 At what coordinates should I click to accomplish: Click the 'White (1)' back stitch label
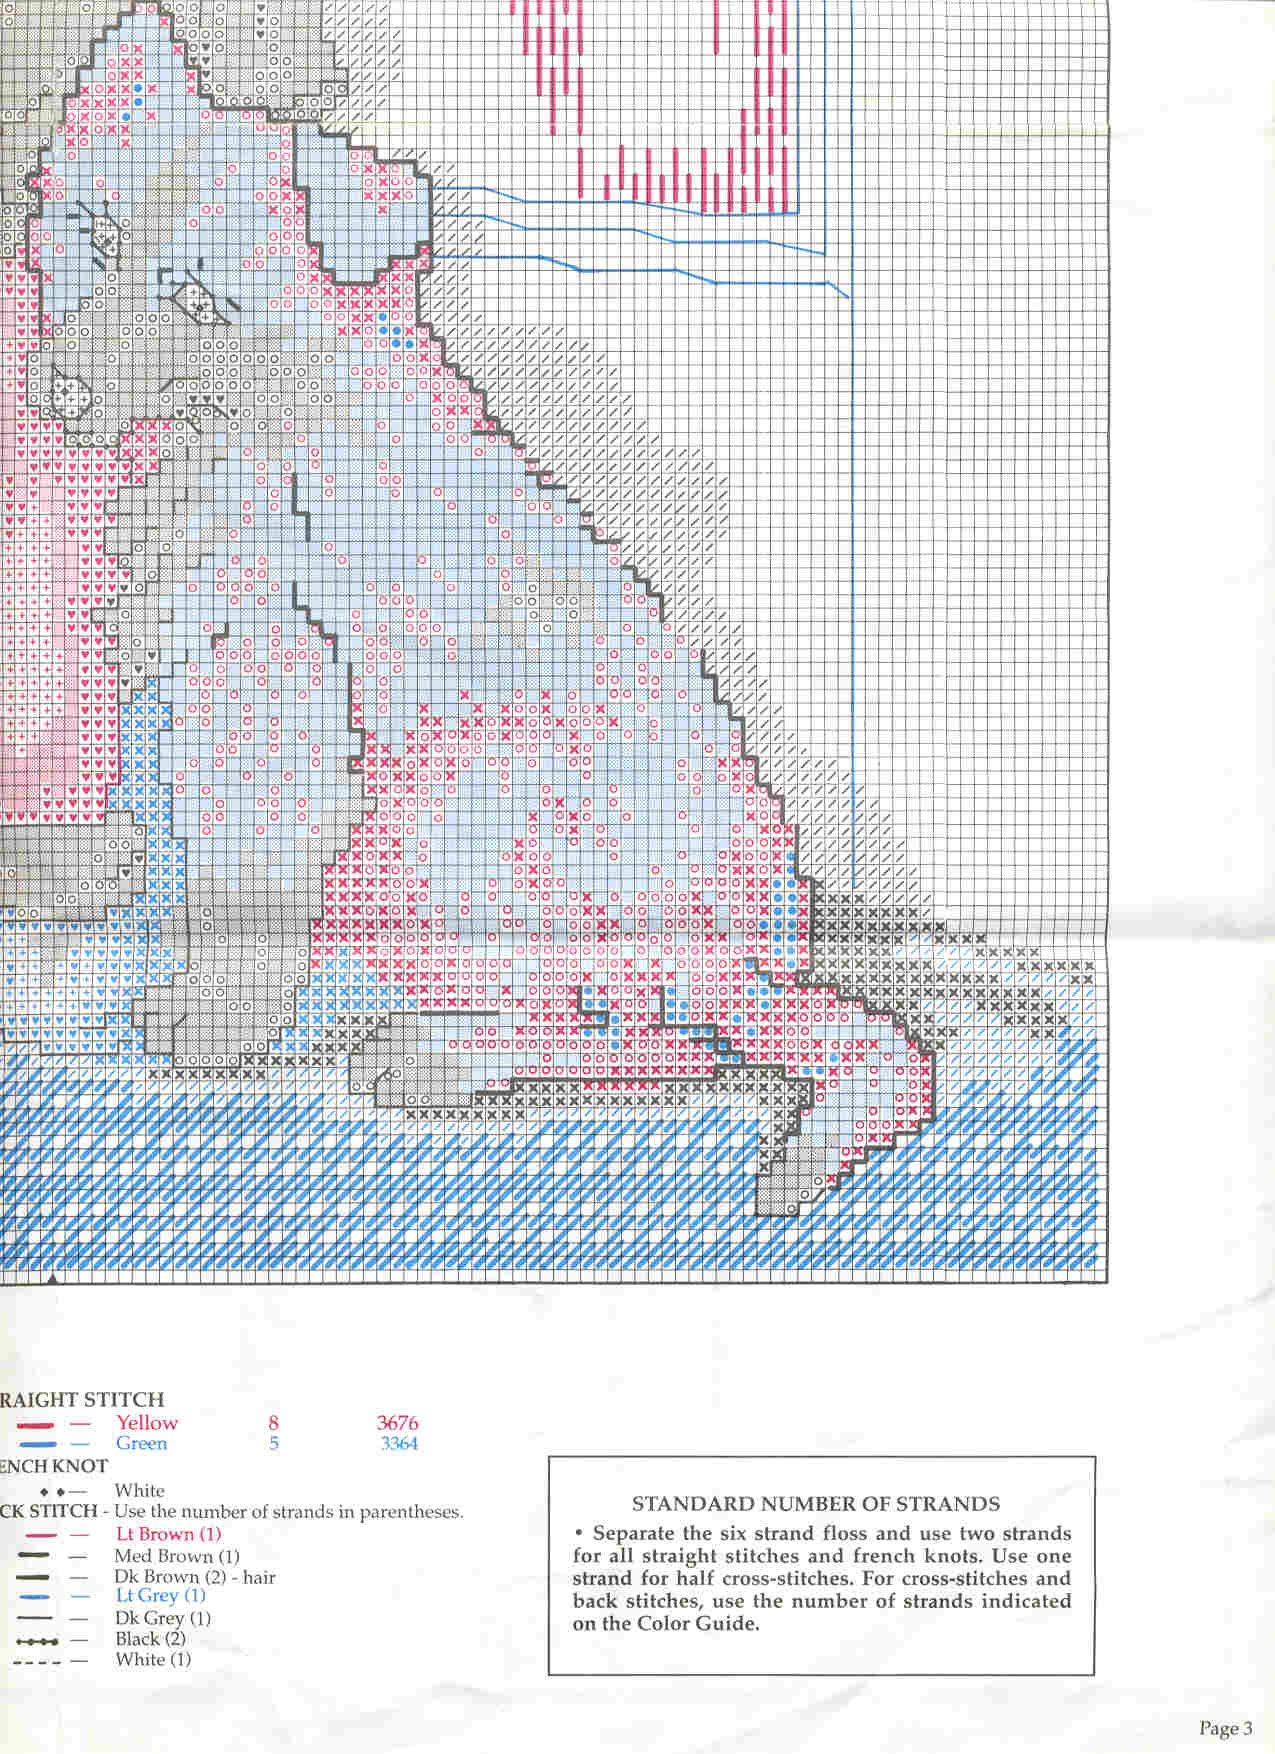click(x=153, y=1660)
